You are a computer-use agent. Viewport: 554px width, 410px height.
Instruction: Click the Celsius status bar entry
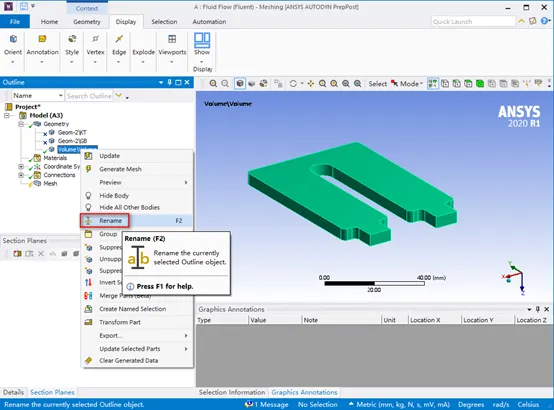point(529,404)
